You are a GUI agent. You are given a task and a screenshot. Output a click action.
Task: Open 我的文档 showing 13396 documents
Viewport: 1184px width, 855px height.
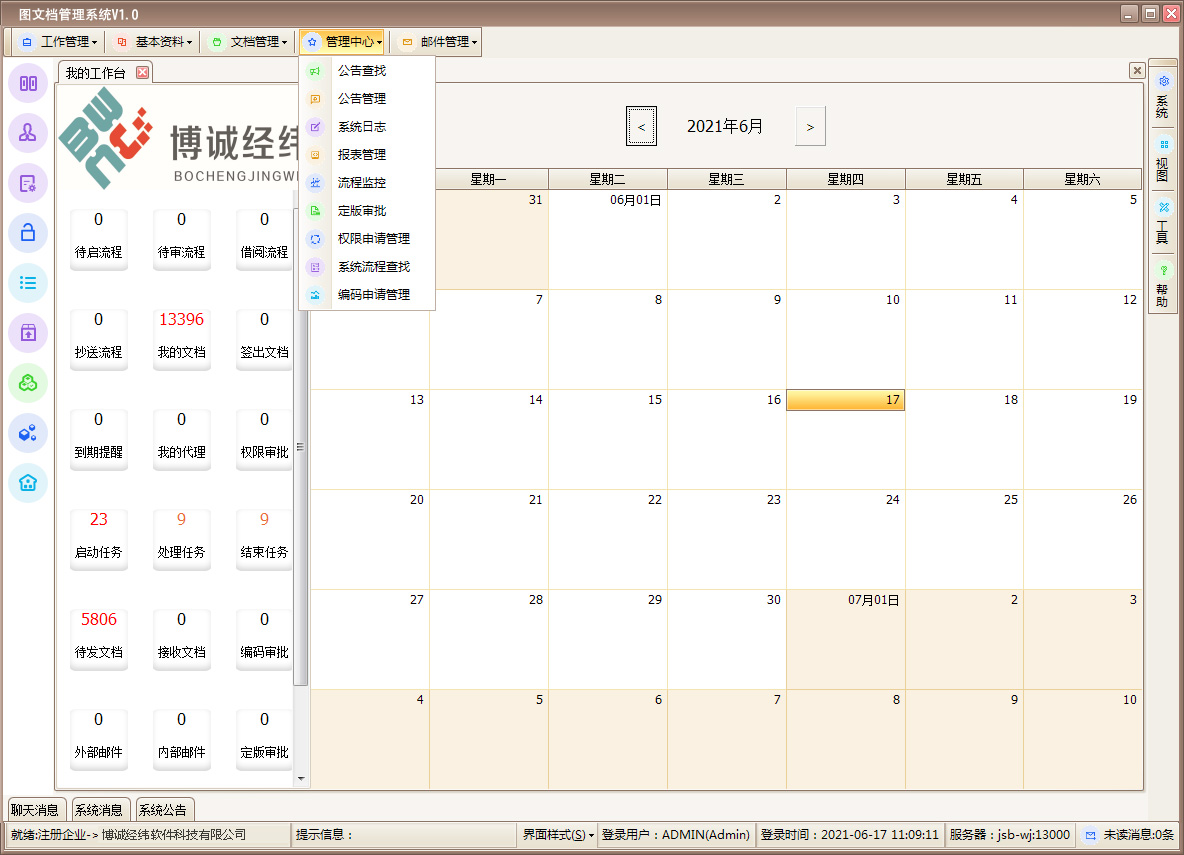(182, 339)
